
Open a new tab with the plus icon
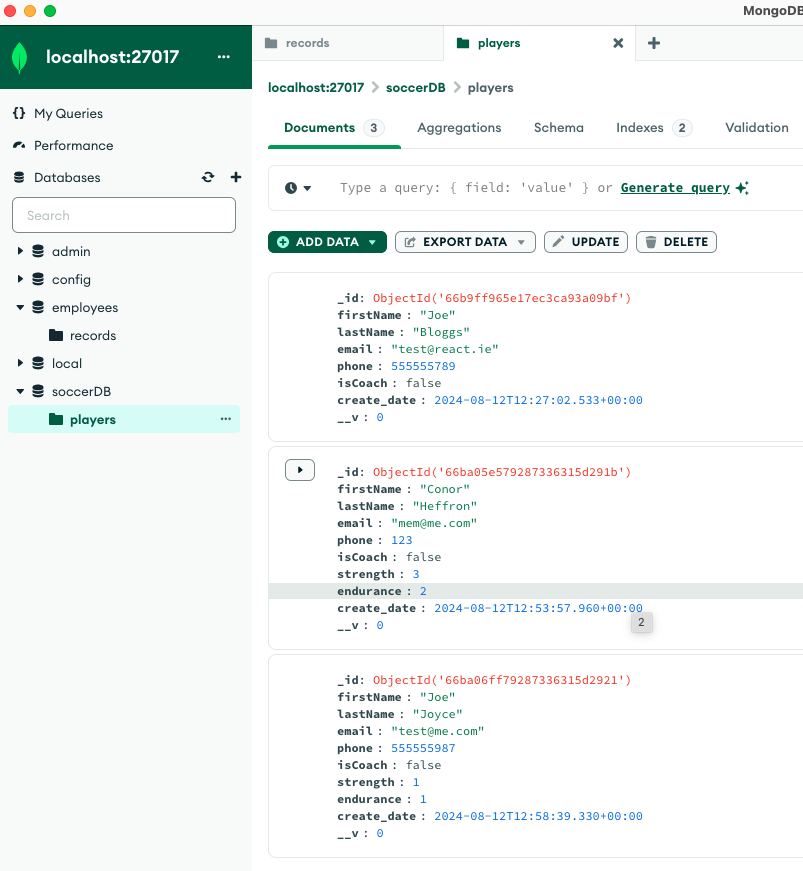[654, 43]
